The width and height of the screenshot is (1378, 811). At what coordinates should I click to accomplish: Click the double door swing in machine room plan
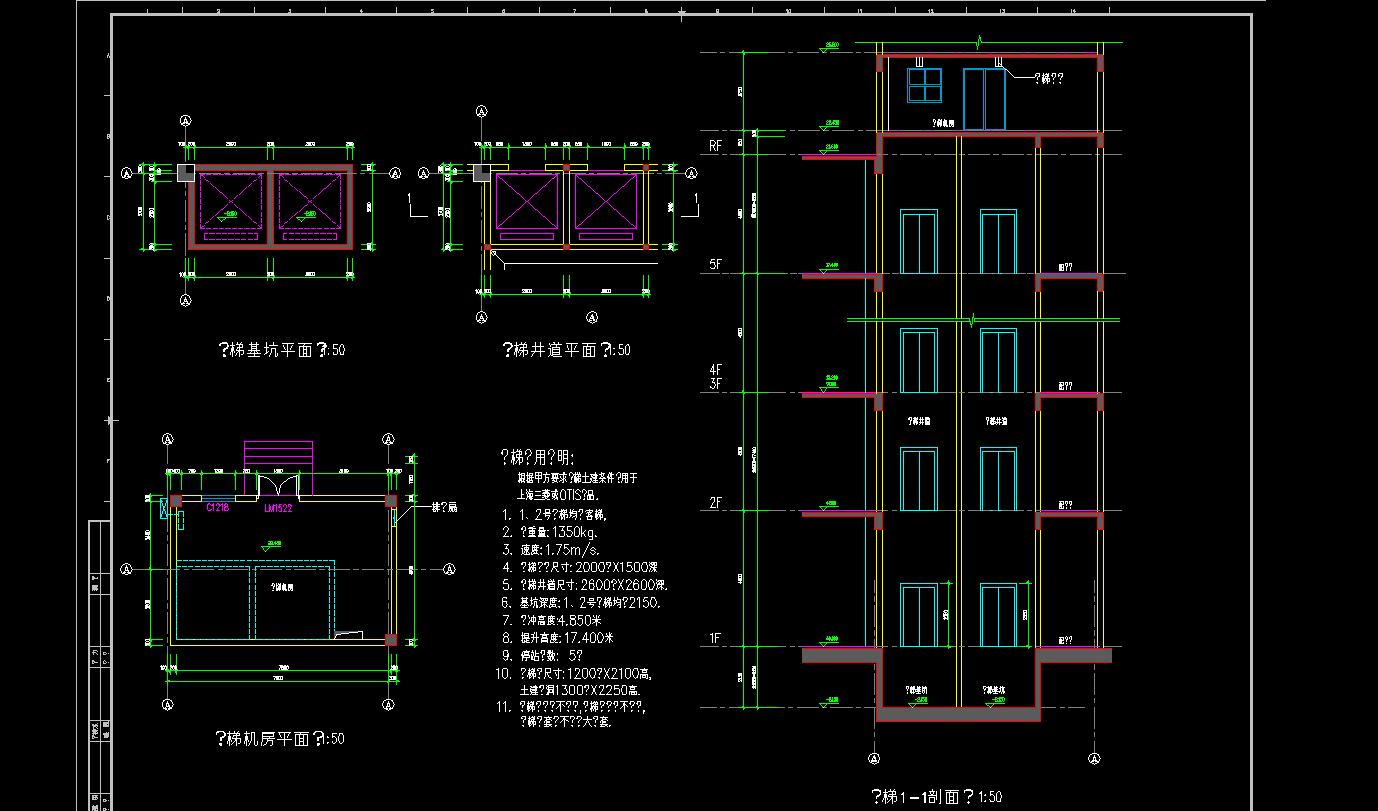278,487
